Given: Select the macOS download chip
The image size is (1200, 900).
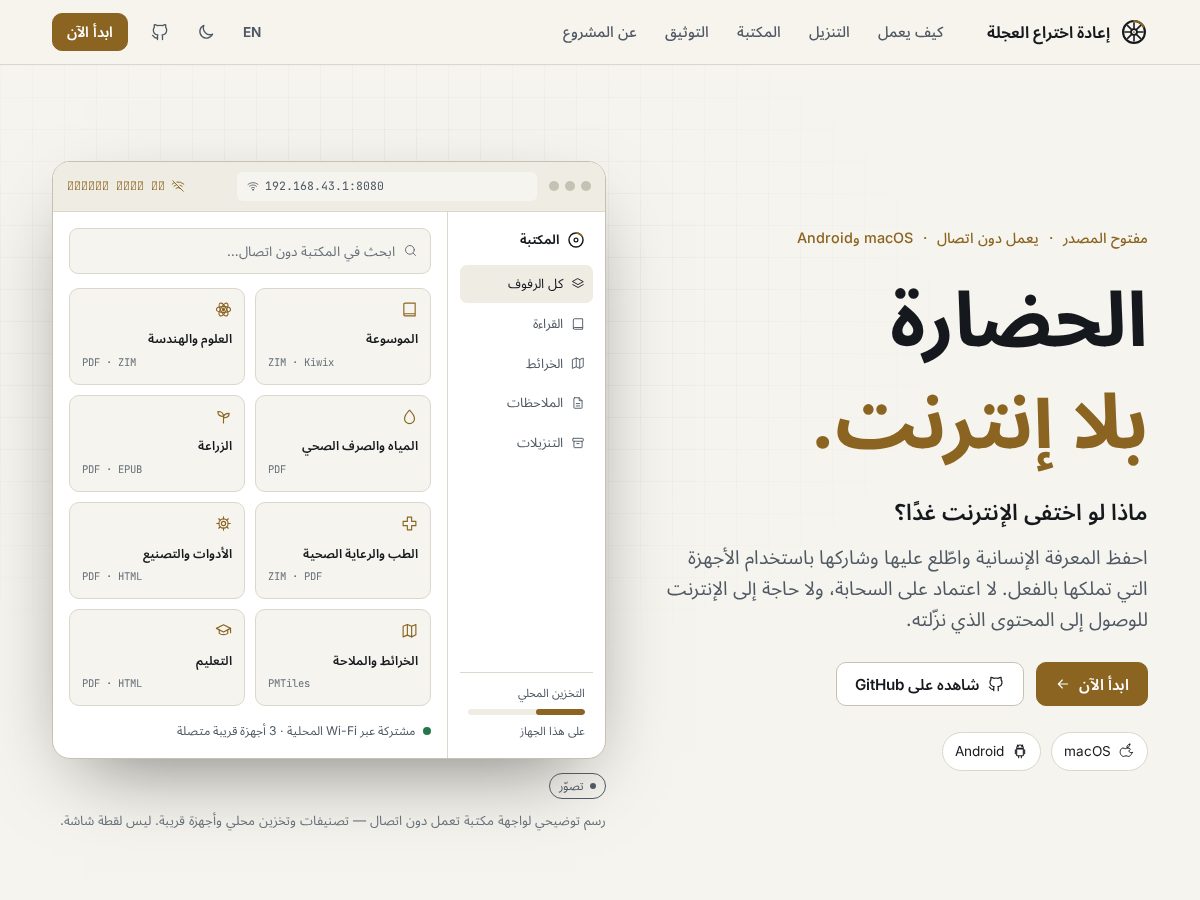Looking at the screenshot, I should (1099, 751).
